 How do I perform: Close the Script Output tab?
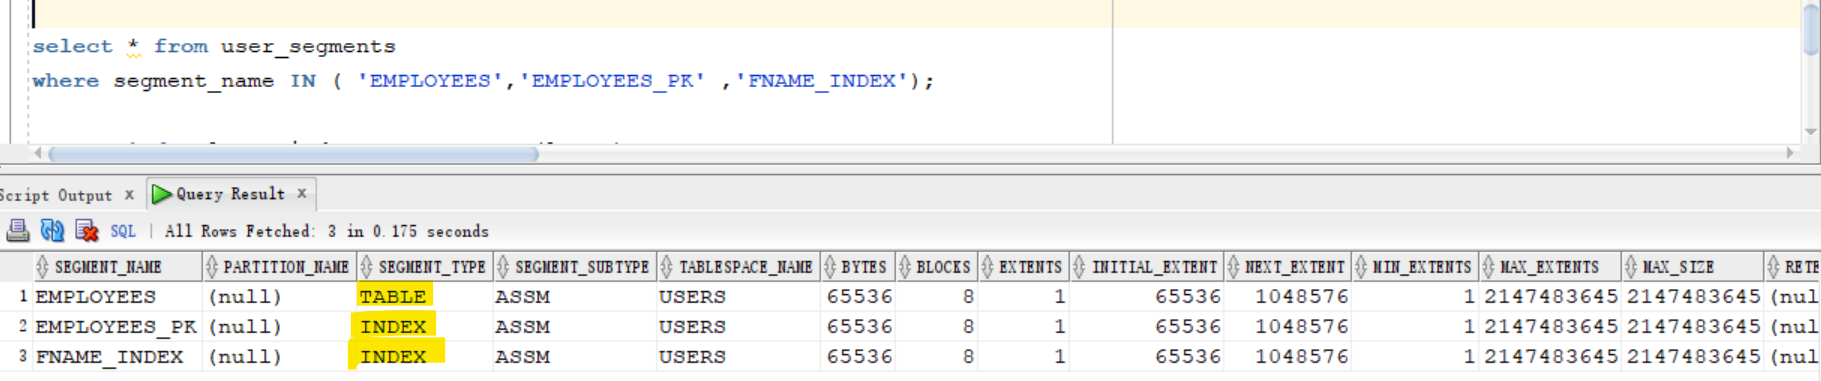point(129,195)
